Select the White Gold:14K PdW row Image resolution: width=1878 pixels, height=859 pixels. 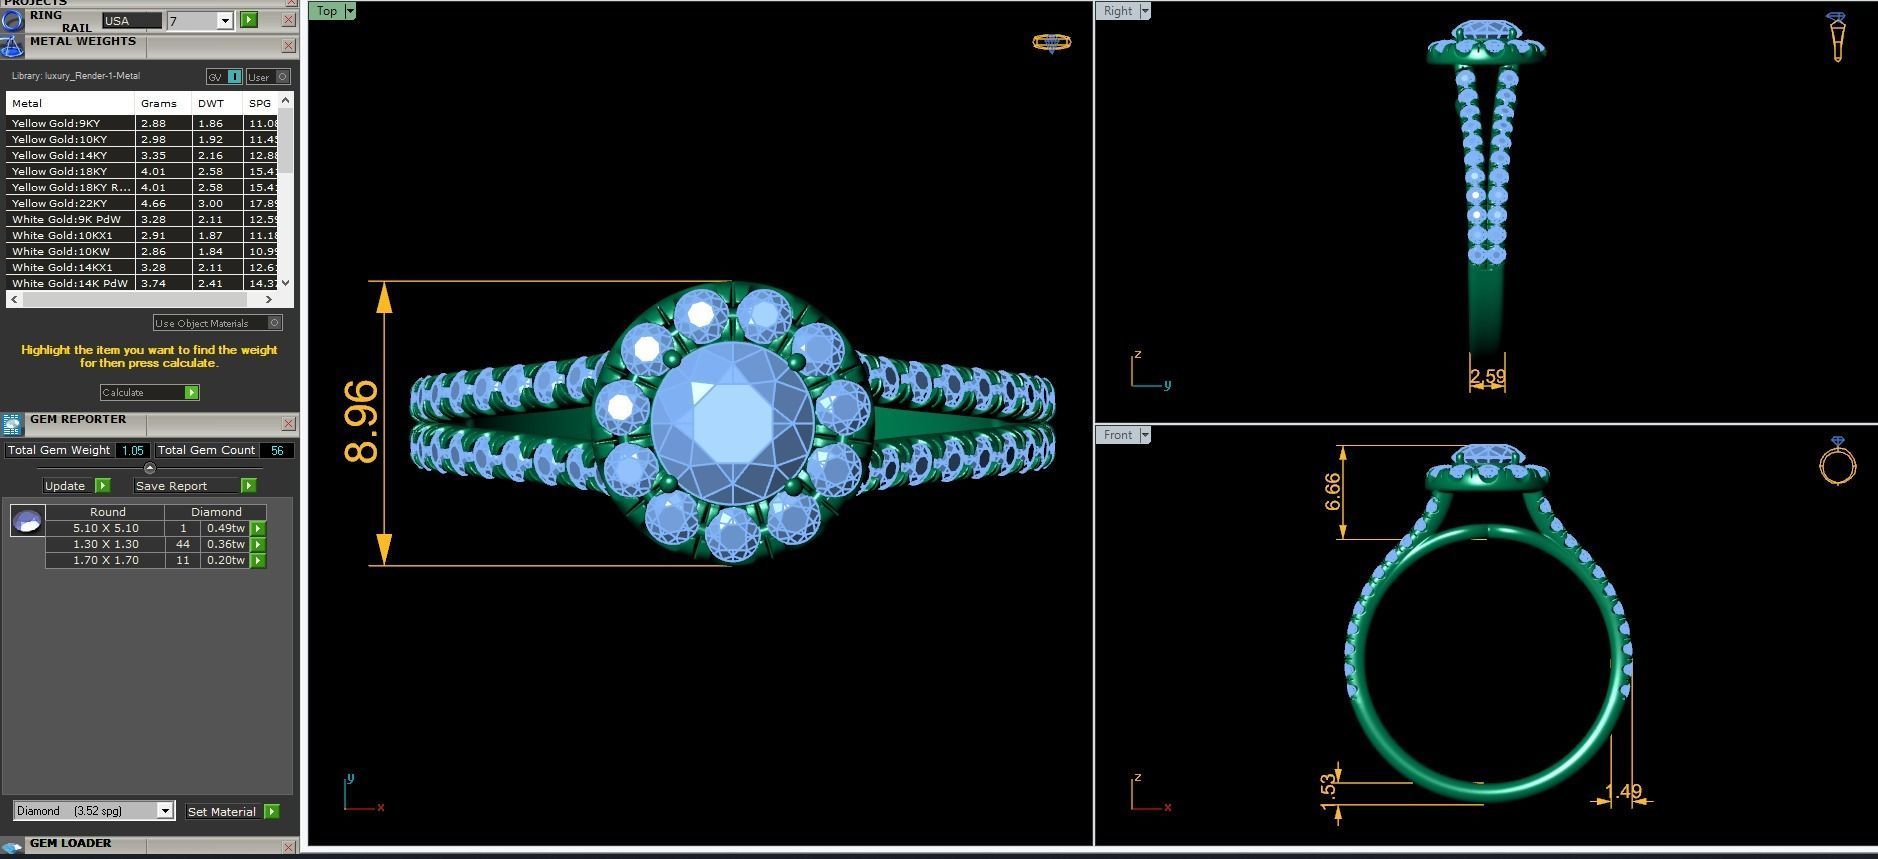(x=142, y=283)
